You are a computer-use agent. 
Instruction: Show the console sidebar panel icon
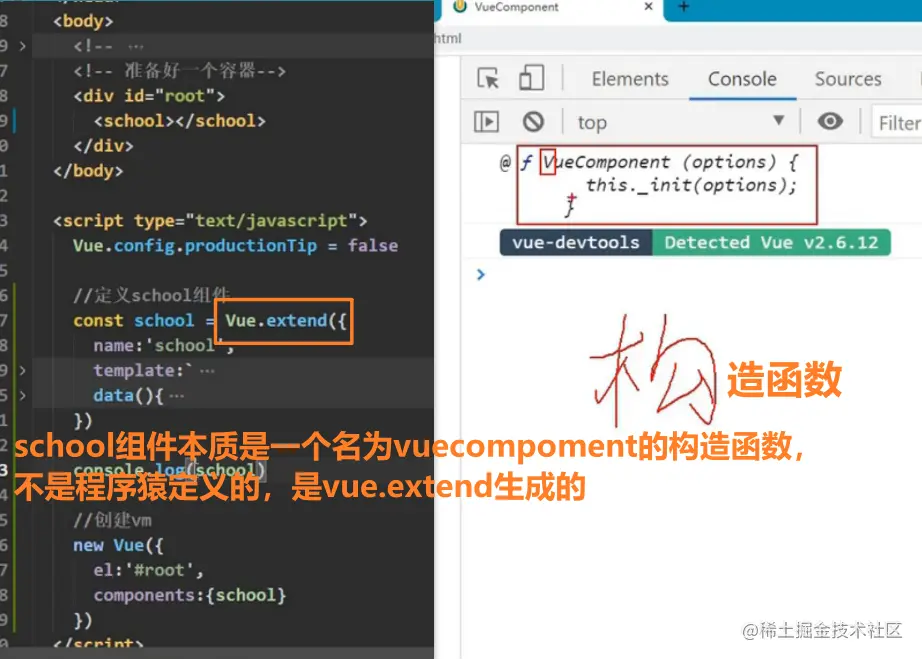click(486, 122)
